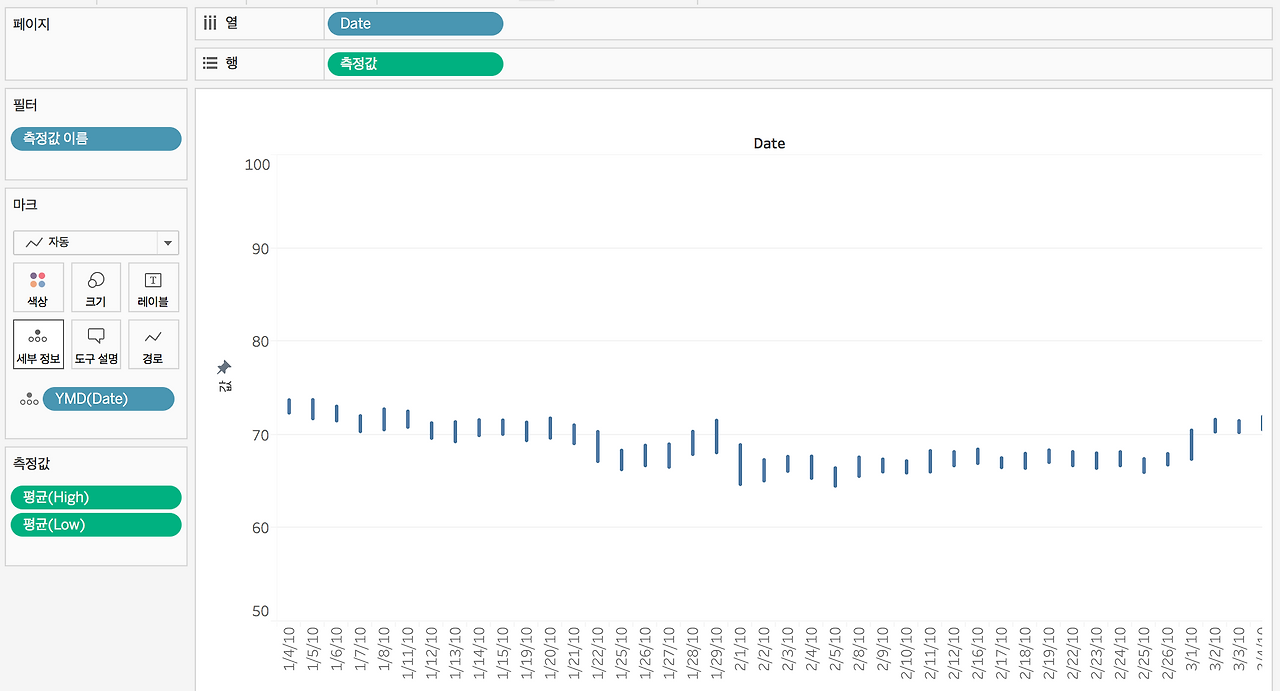The height and width of the screenshot is (691, 1280).
Task: Select the 평균(High) measure pill
Action: [96, 497]
